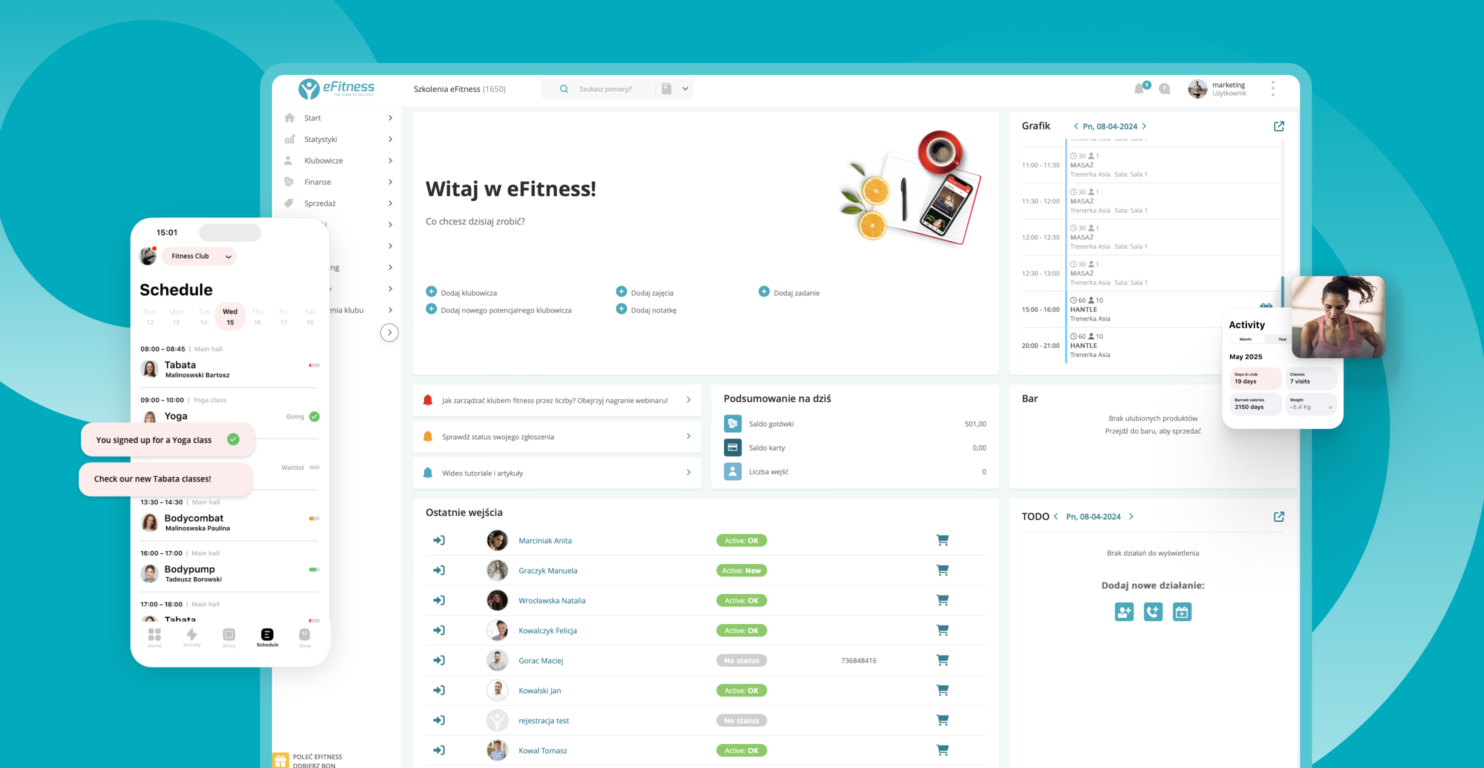Open the Finanse sidebar menu item
Screen dimensions: 1484x768
click(x=318, y=182)
